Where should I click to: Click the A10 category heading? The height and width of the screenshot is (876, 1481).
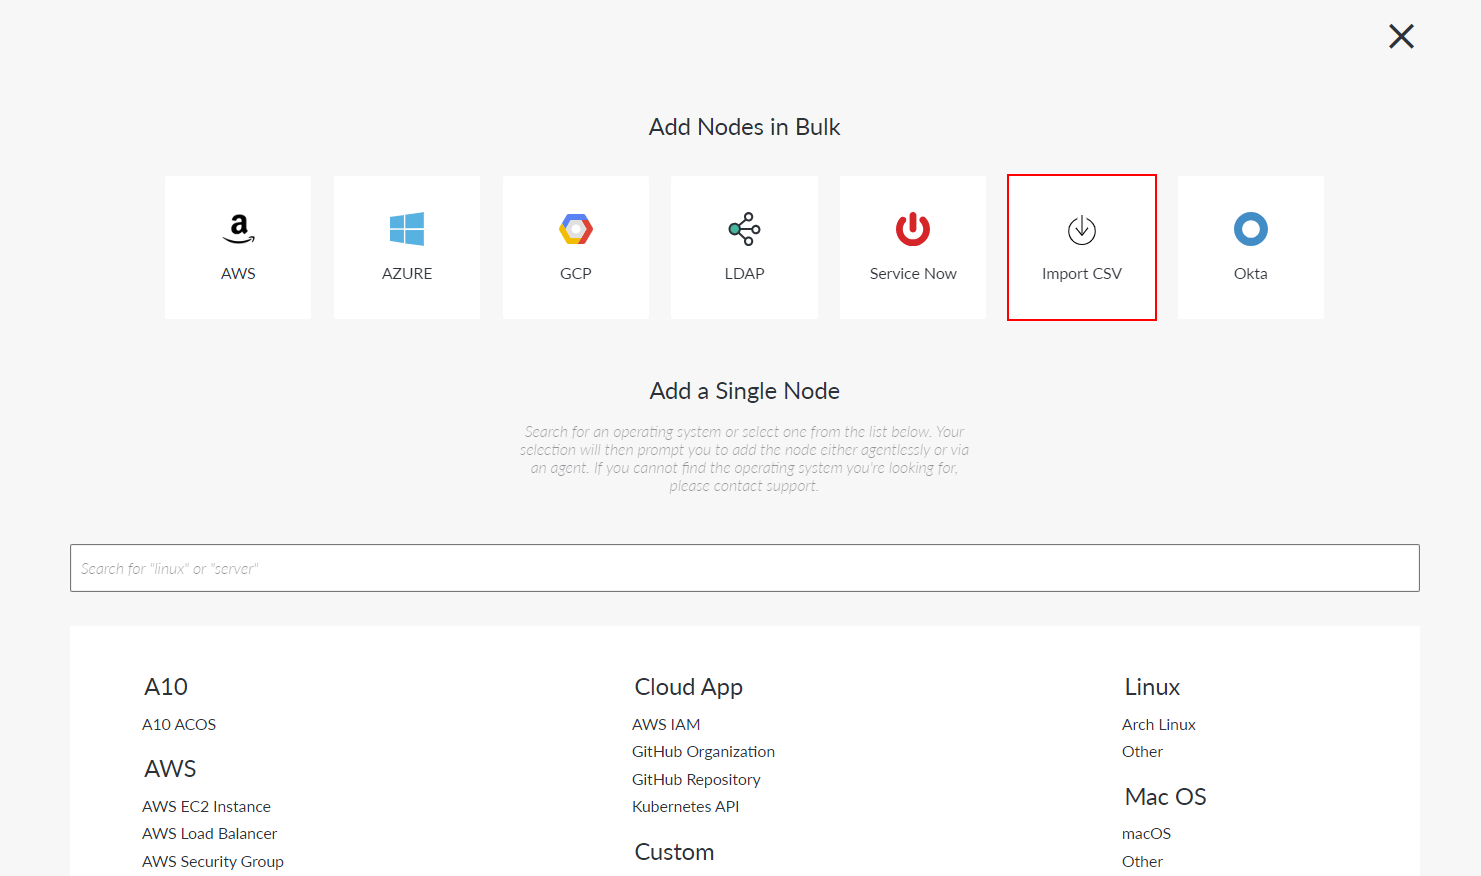pyautogui.click(x=166, y=688)
